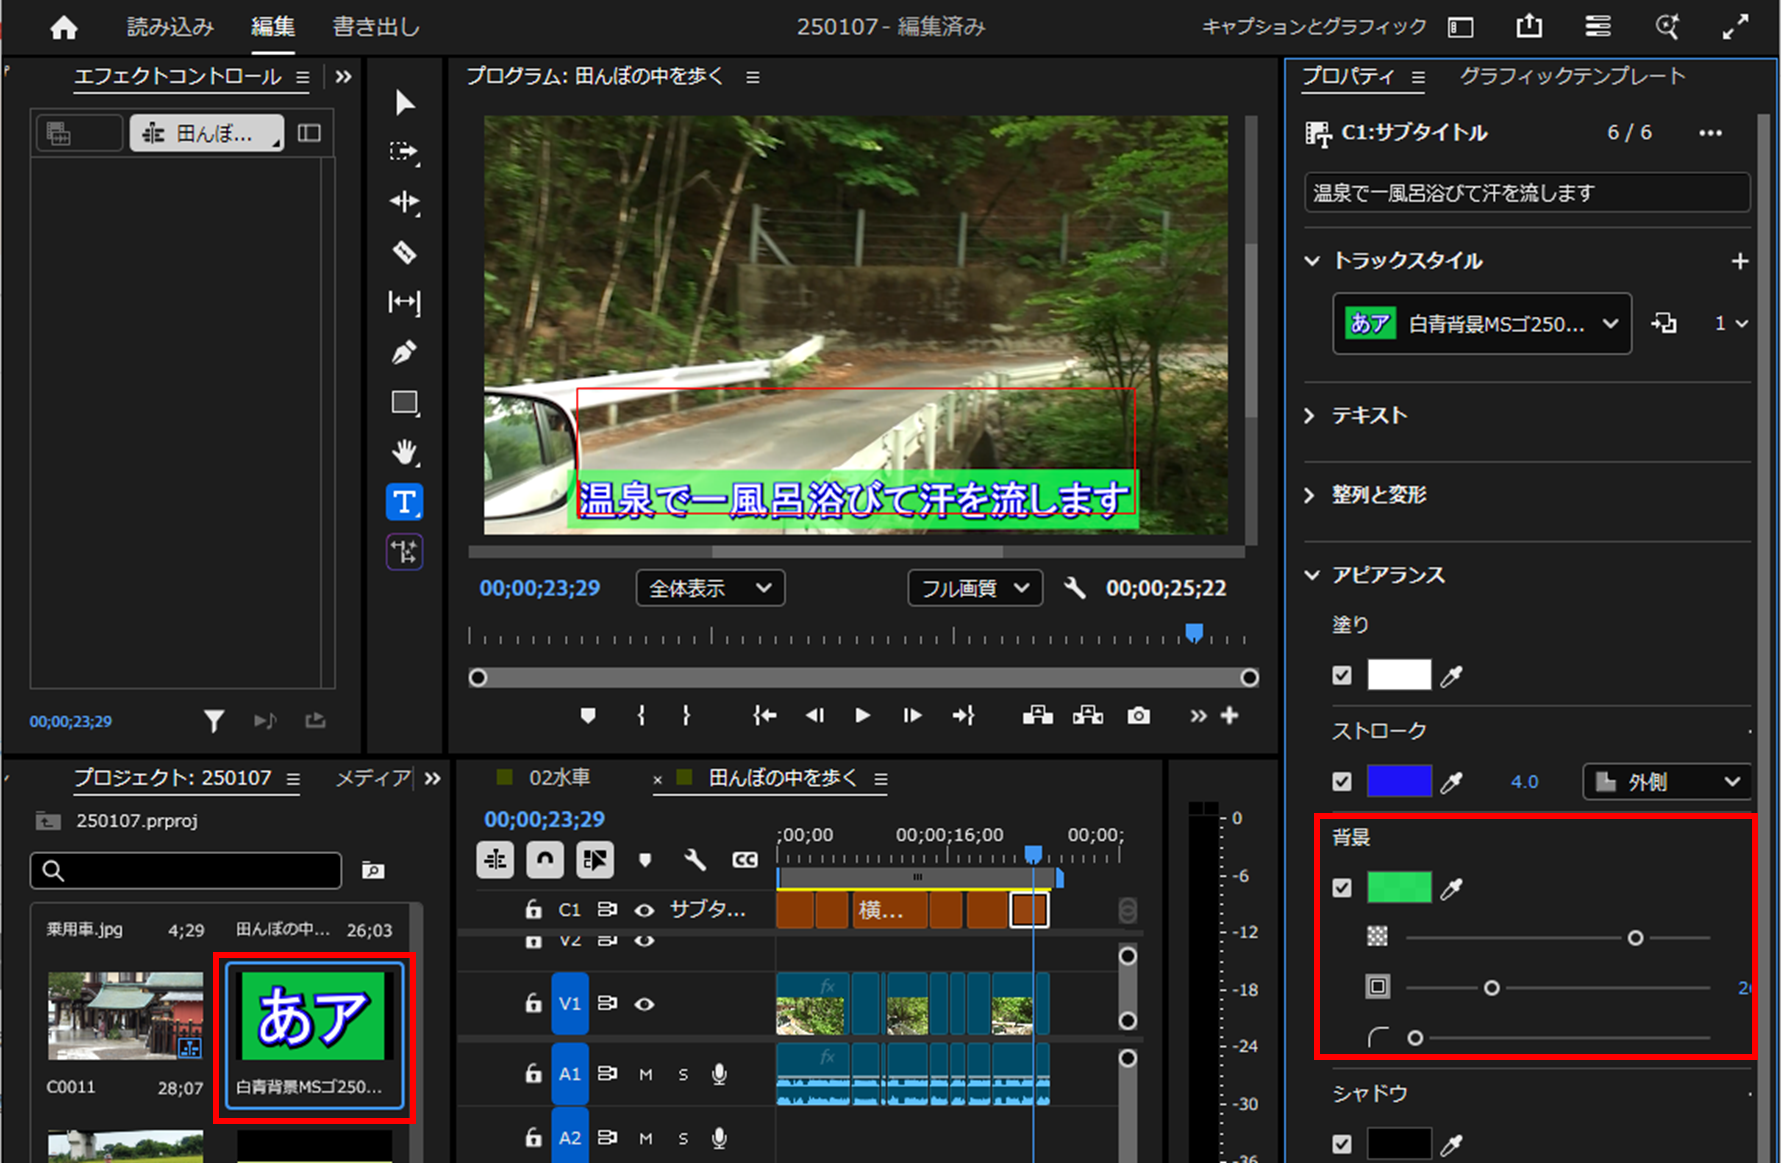
Task: Select the あア graphic thumbnail in the project panel
Action: [x=312, y=1018]
